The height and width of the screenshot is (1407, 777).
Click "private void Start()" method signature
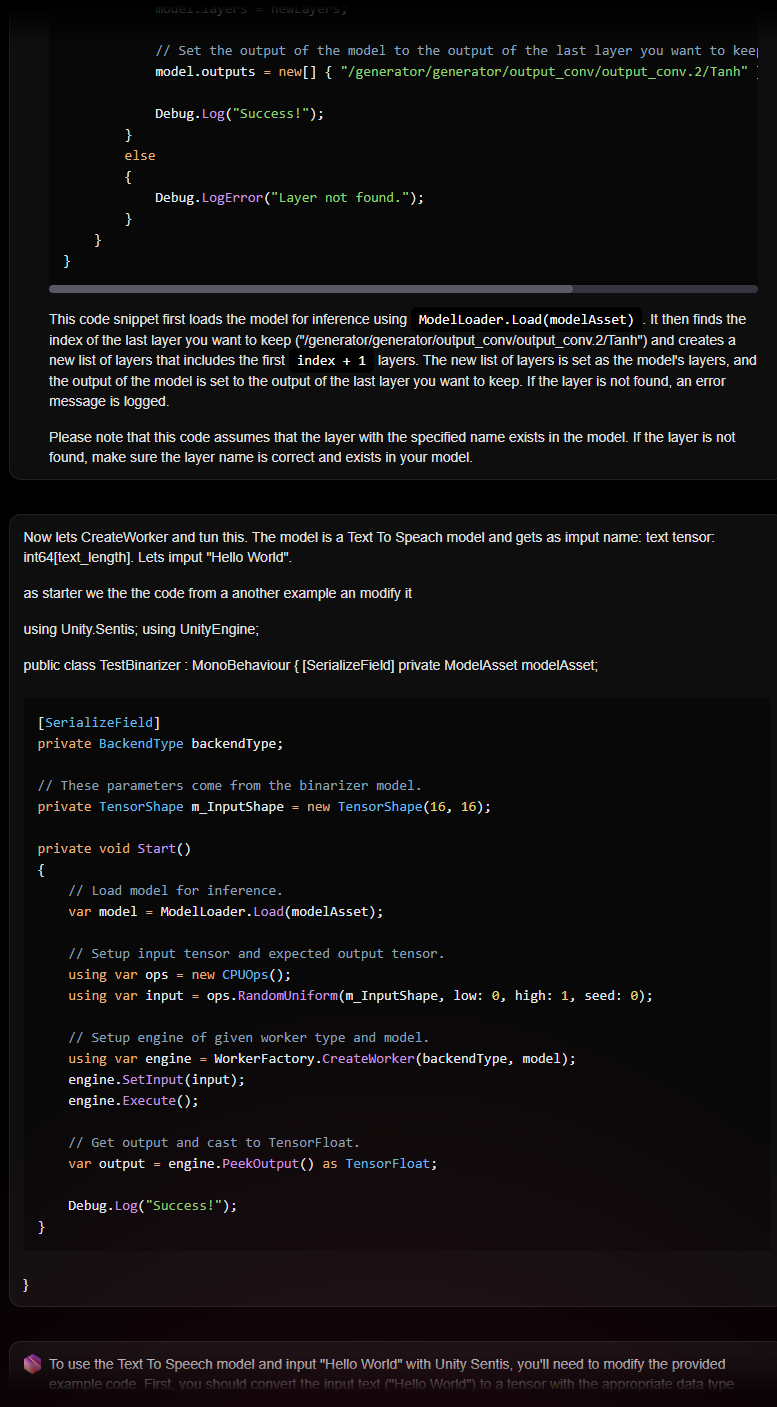pos(114,849)
